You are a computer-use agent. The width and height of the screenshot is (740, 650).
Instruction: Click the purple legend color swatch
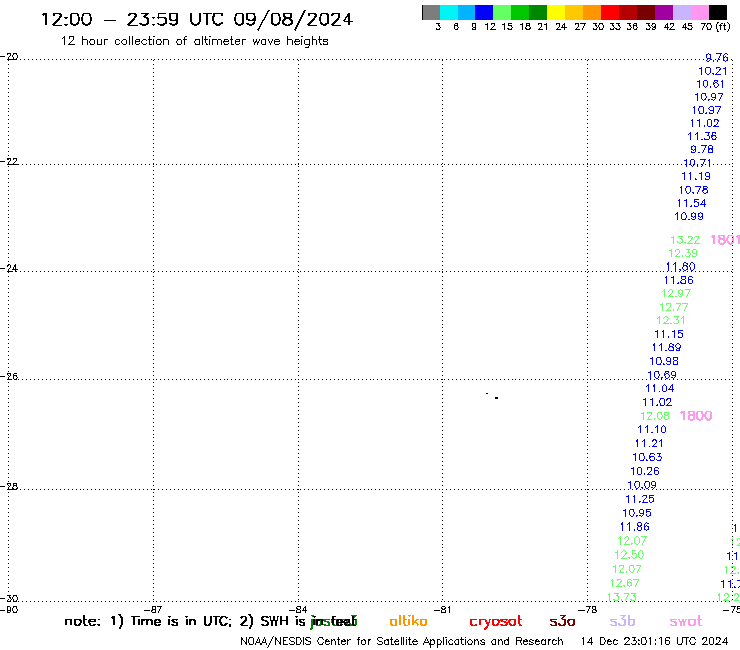[x=664, y=12]
